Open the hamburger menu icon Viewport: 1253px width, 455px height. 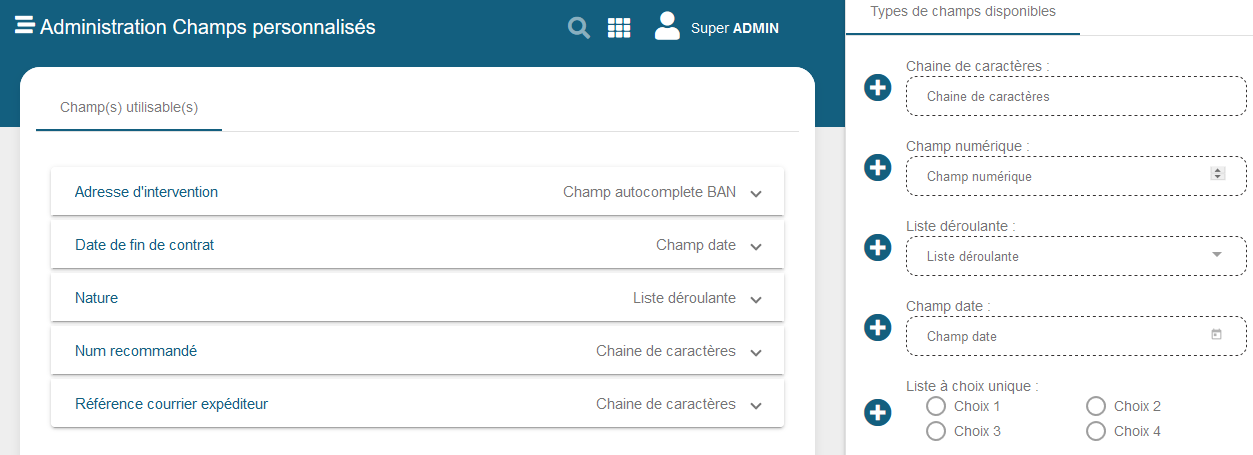(25, 26)
